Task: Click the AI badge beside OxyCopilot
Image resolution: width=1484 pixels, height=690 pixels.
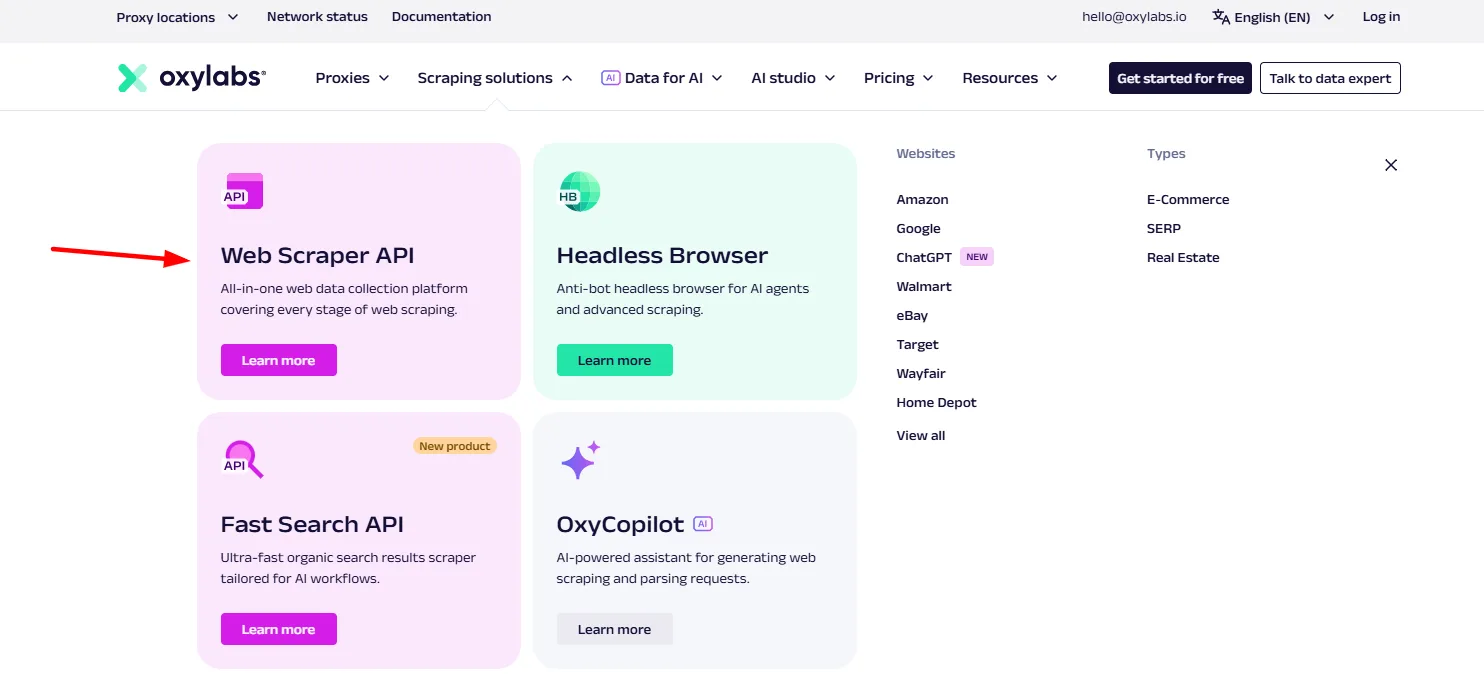Action: click(x=703, y=523)
